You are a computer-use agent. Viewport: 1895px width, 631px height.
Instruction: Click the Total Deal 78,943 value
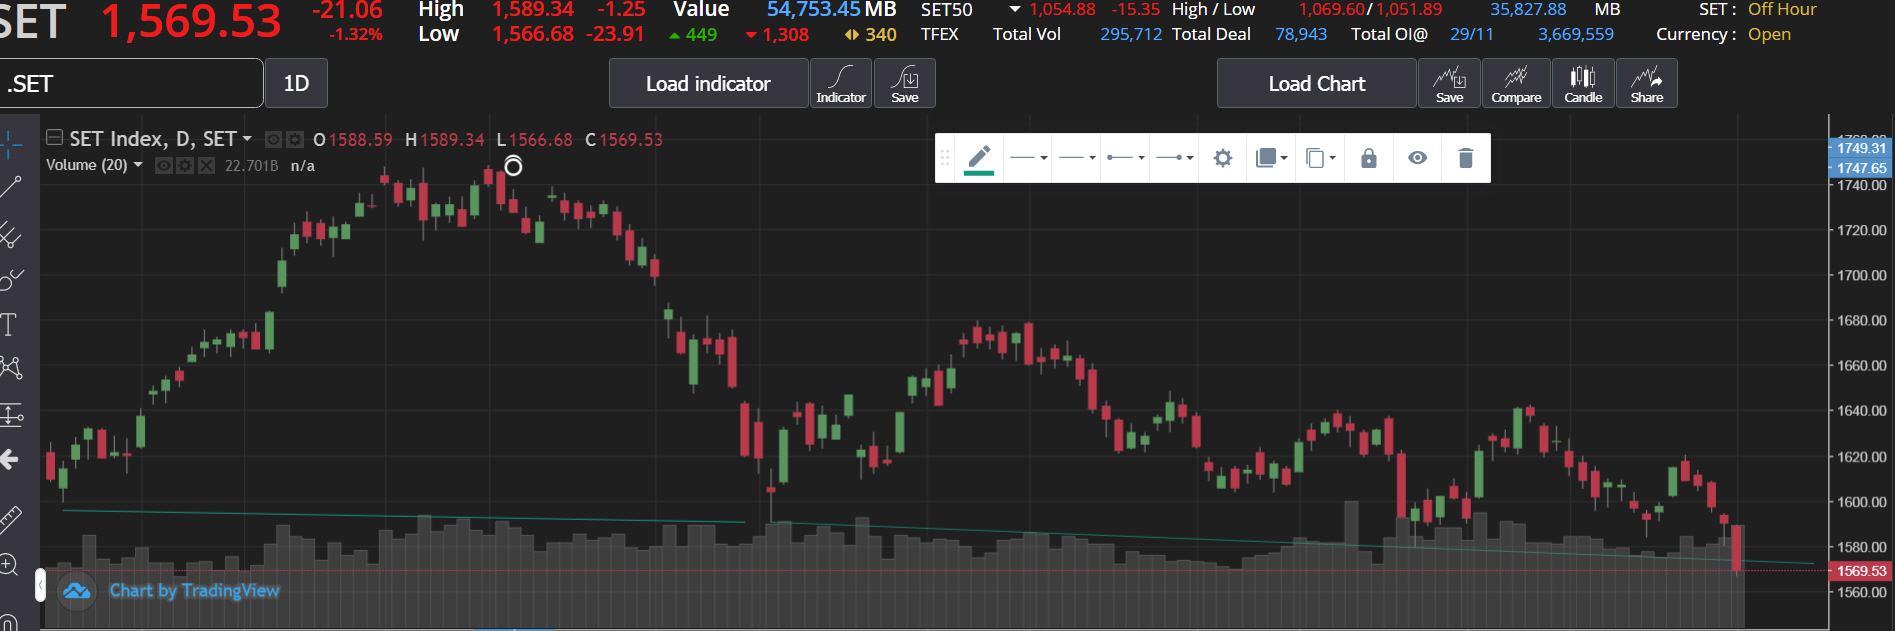coord(1301,34)
